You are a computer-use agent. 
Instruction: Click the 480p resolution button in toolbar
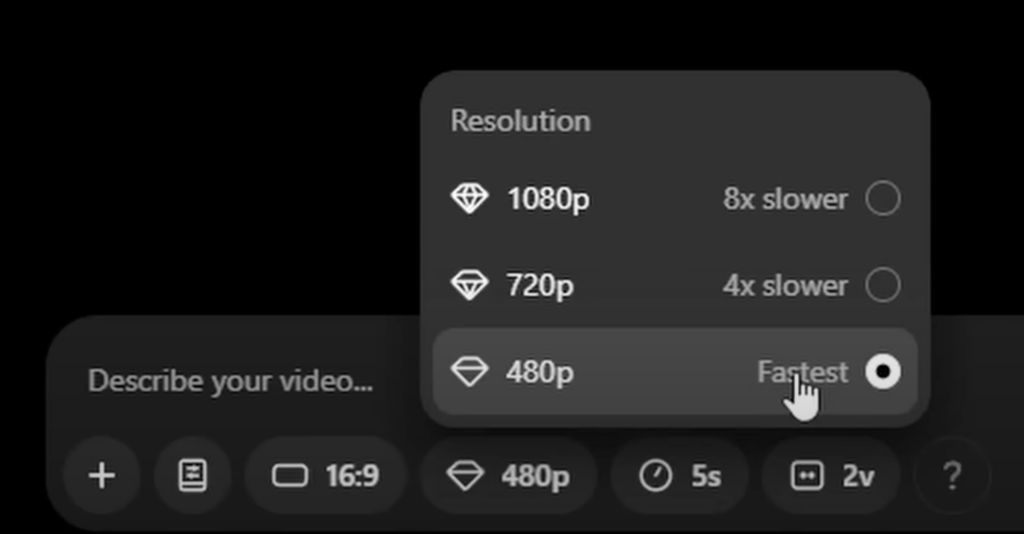[x=509, y=475]
